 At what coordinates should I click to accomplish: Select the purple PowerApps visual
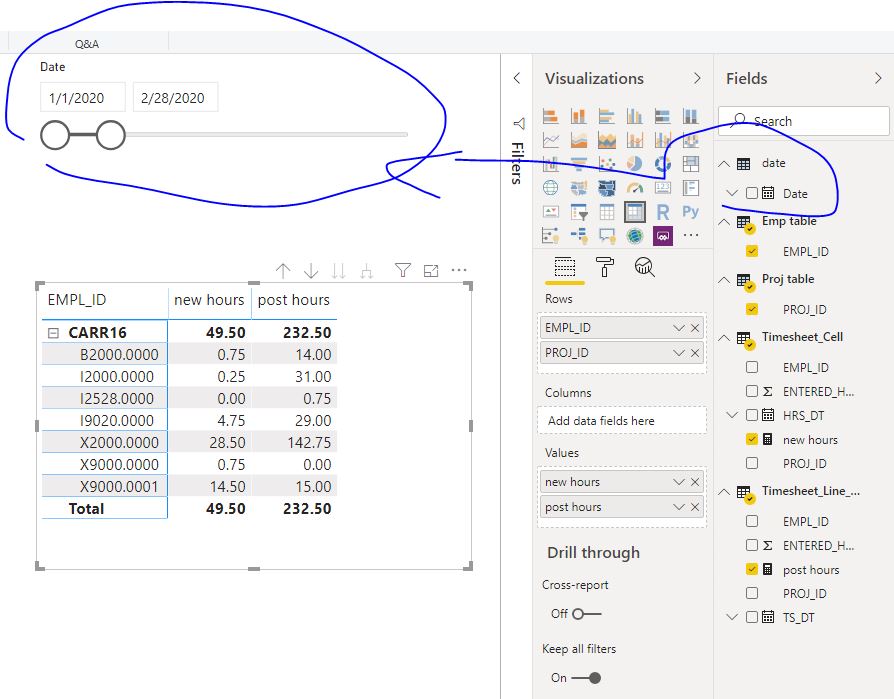click(663, 235)
